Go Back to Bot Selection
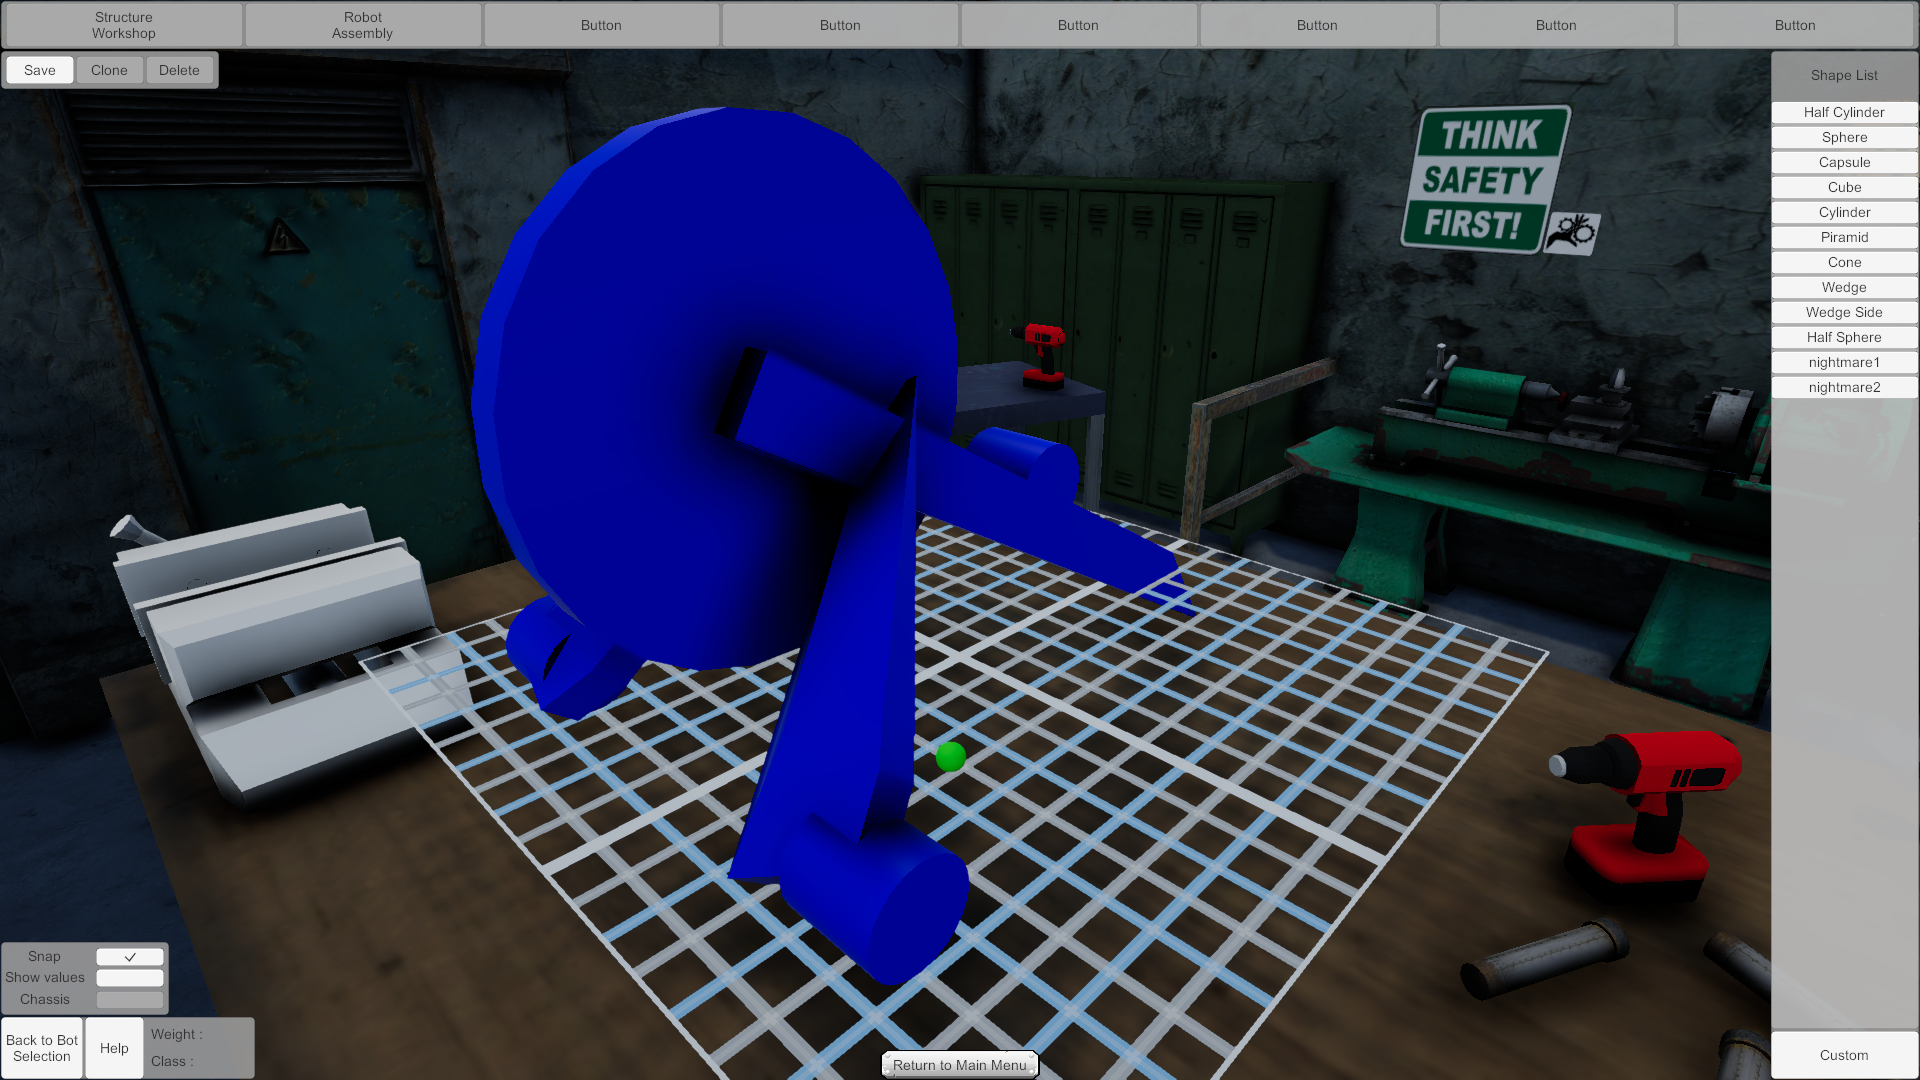1920x1080 pixels. tap(42, 1048)
